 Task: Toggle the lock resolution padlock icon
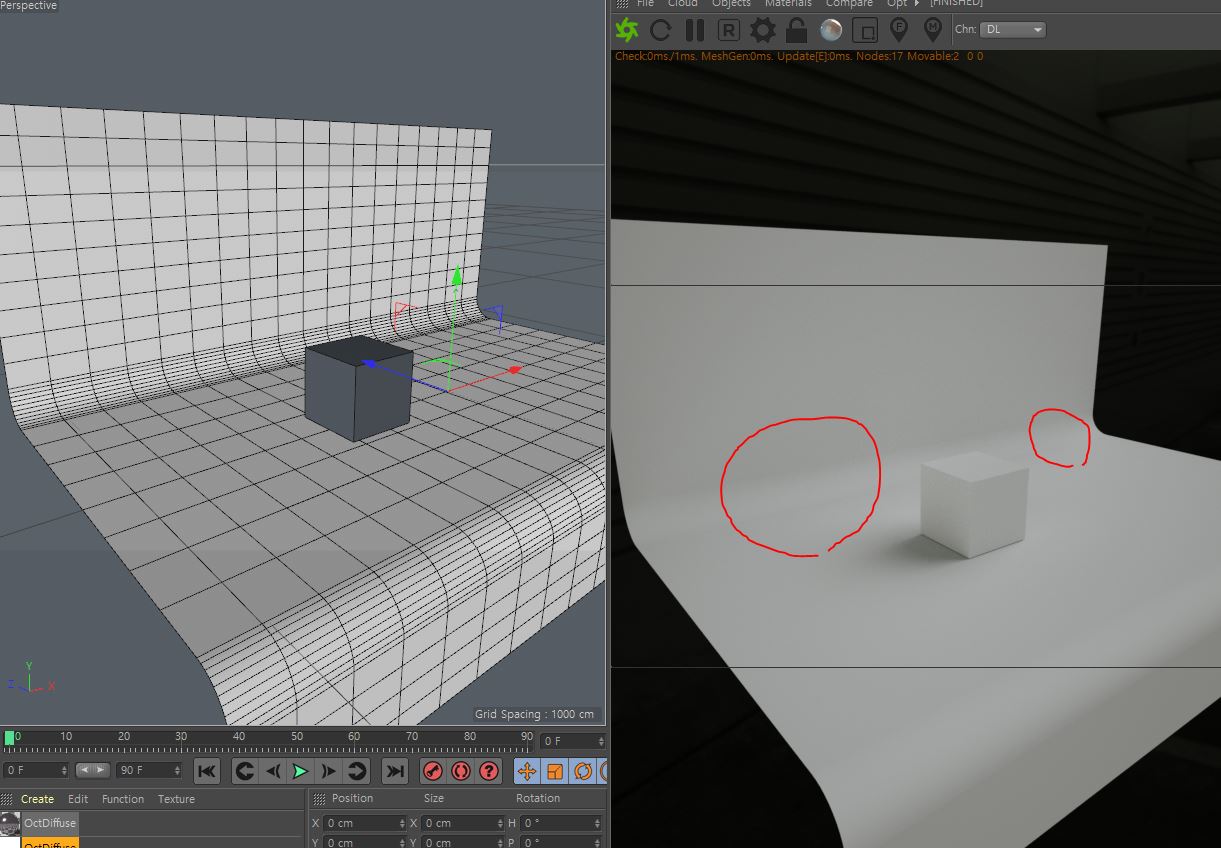tap(796, 30)
